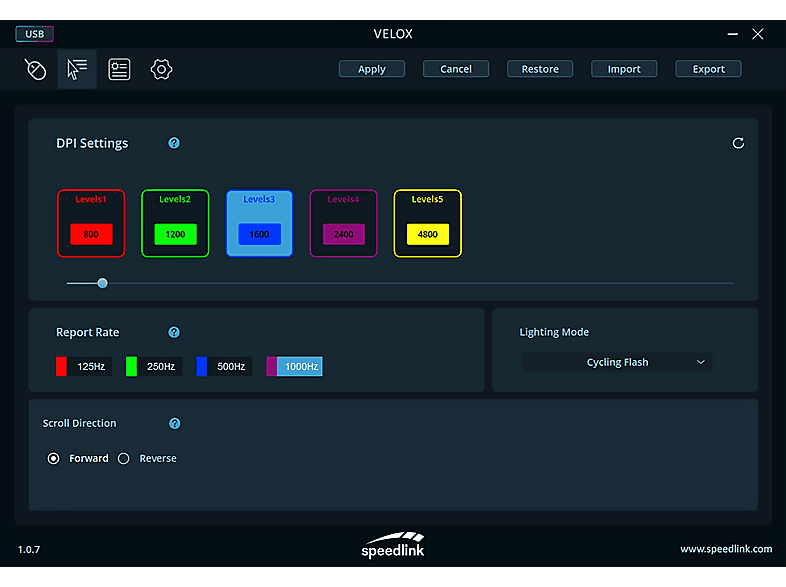
Task: Select Forward scroll direction
Action: (x=54, y=458)
